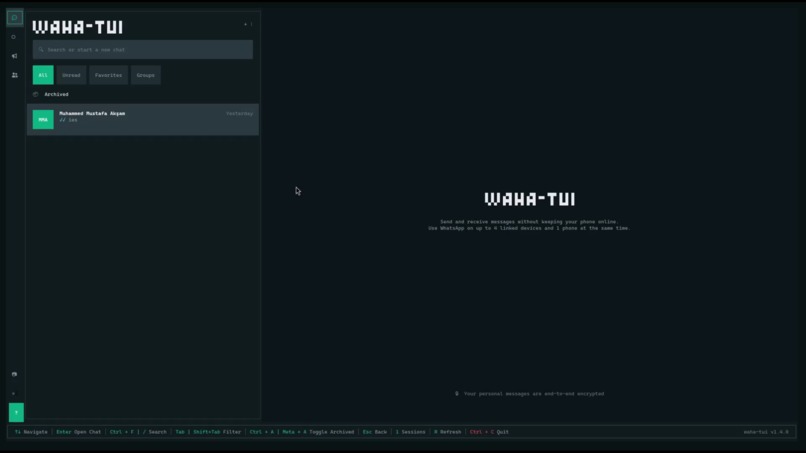Image resolution: width=806 pixels, height=453 pixels.
Task: Click the small icon above the sidebar settings dot
Action: [x=14, y=374]
